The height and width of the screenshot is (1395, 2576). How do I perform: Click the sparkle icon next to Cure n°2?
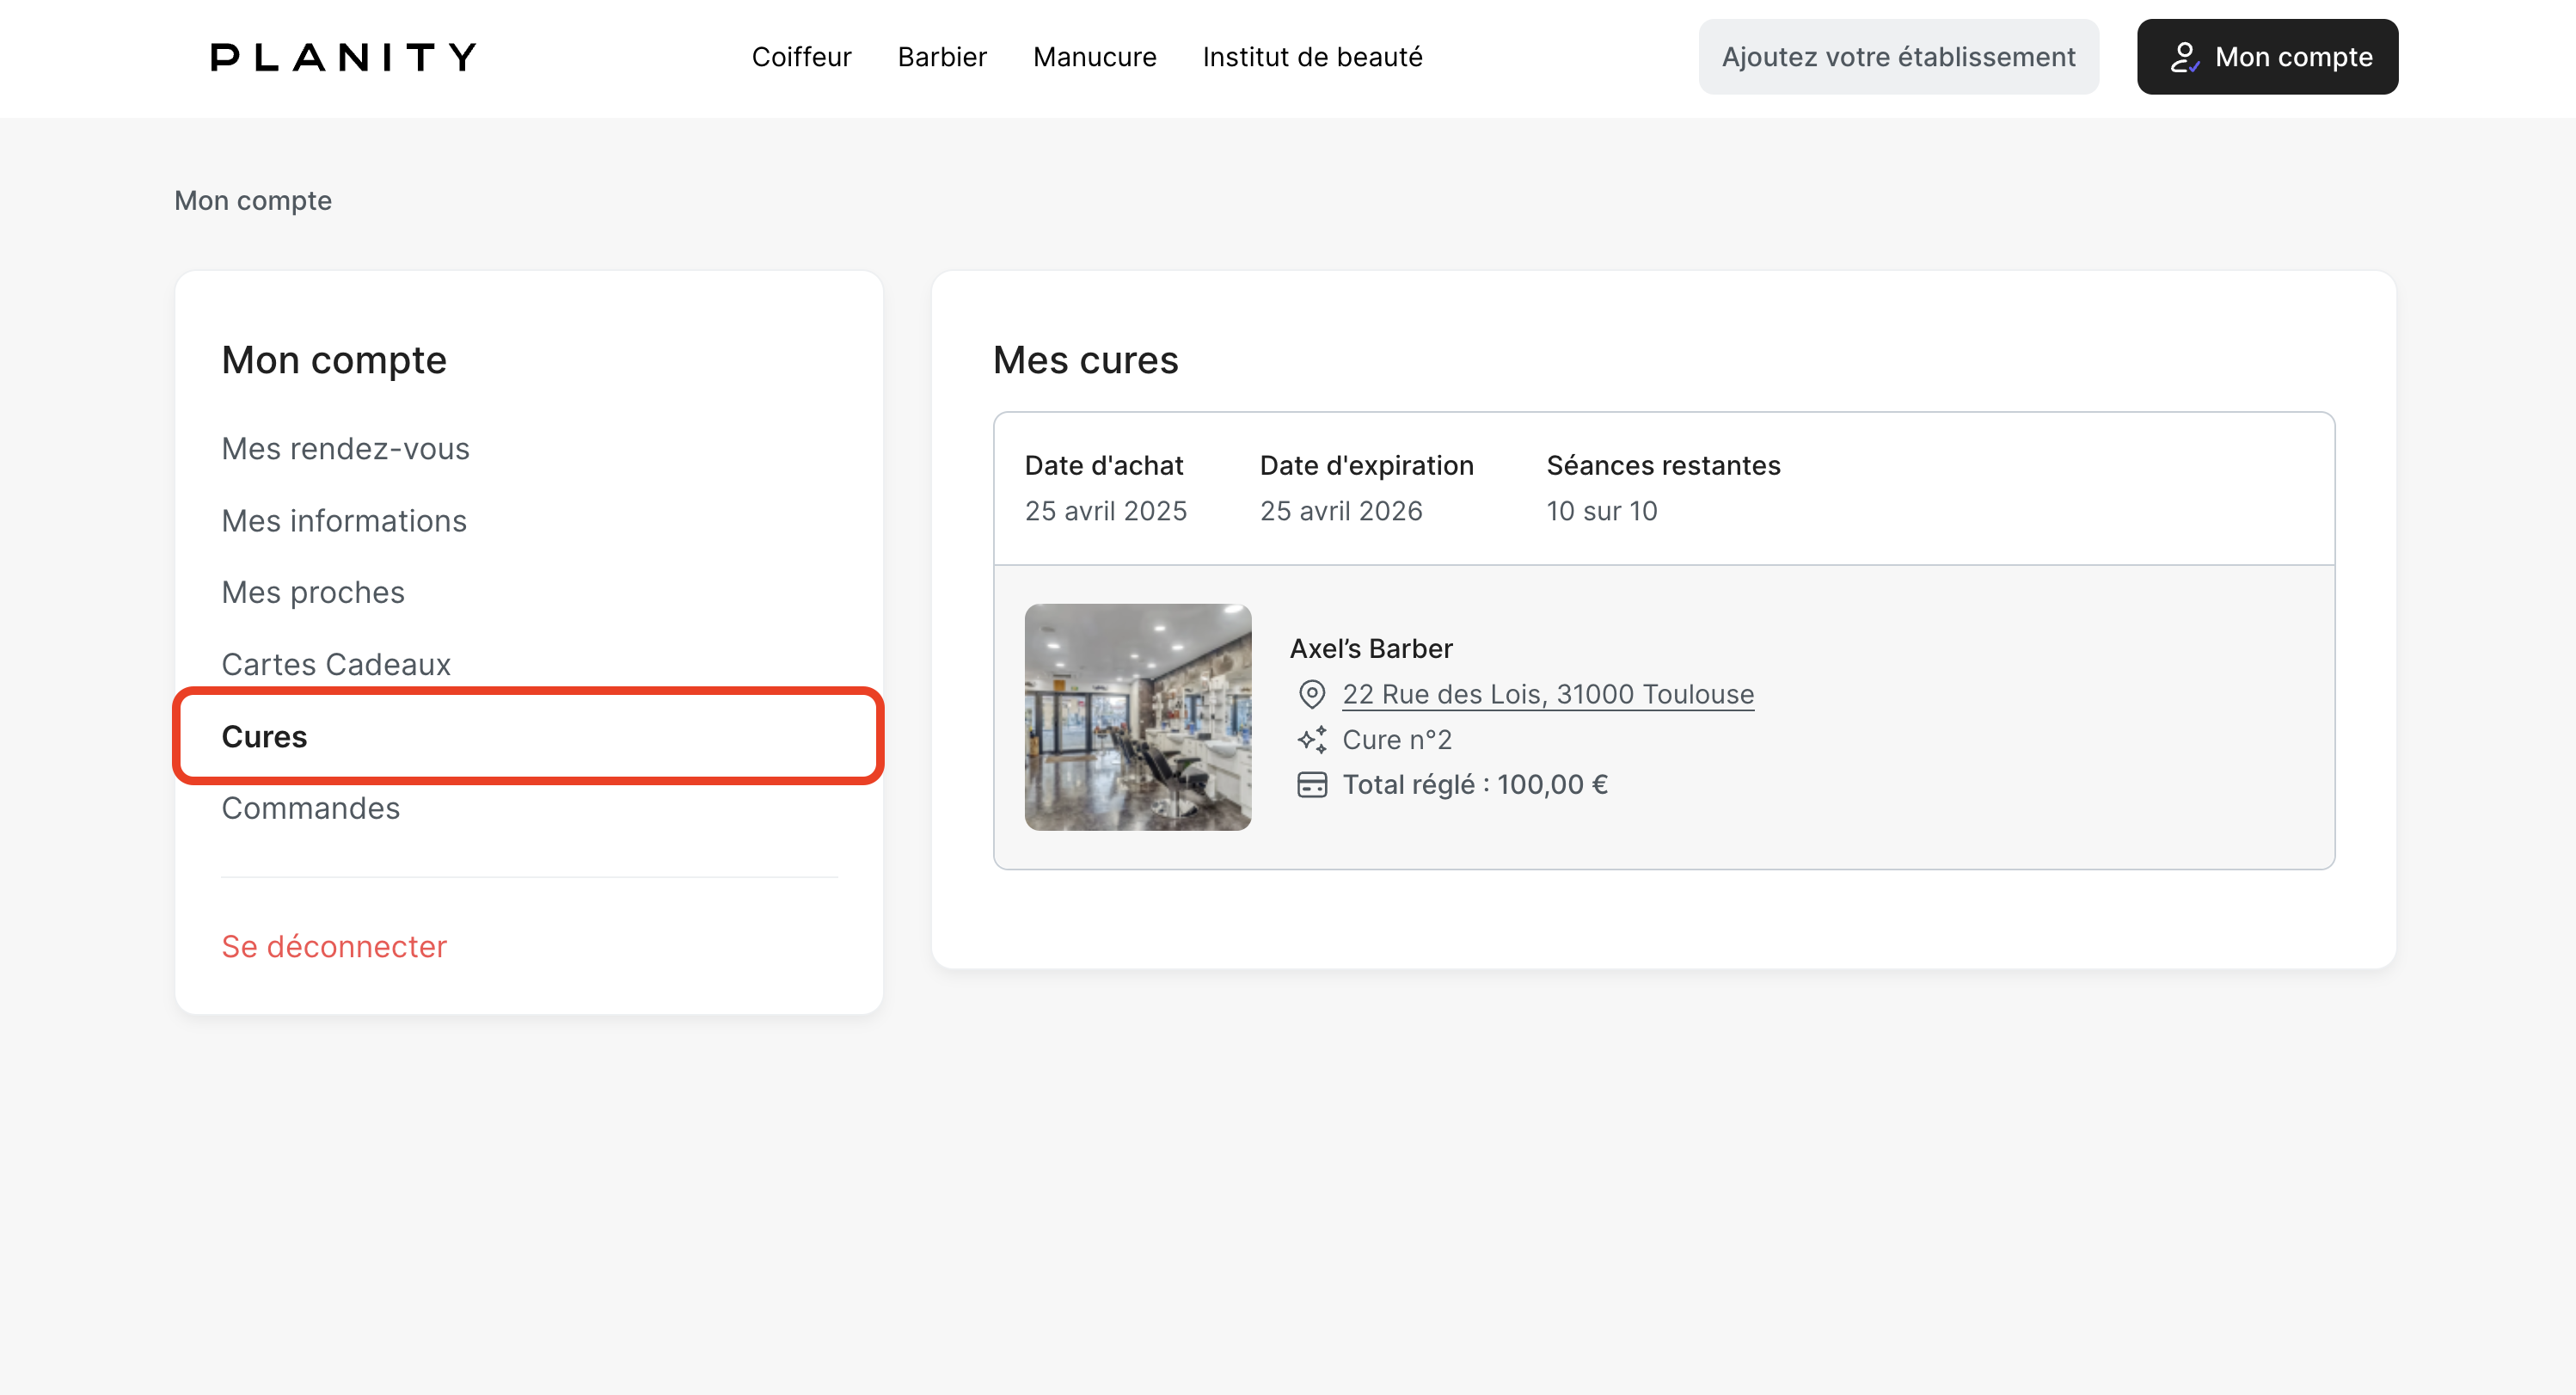(x=1311, y=739)
